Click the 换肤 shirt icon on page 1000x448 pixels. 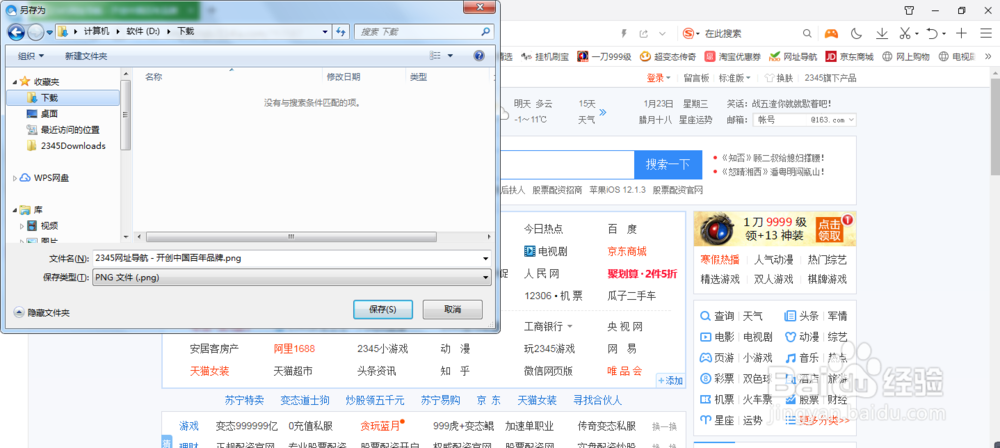tap(769, 78)
